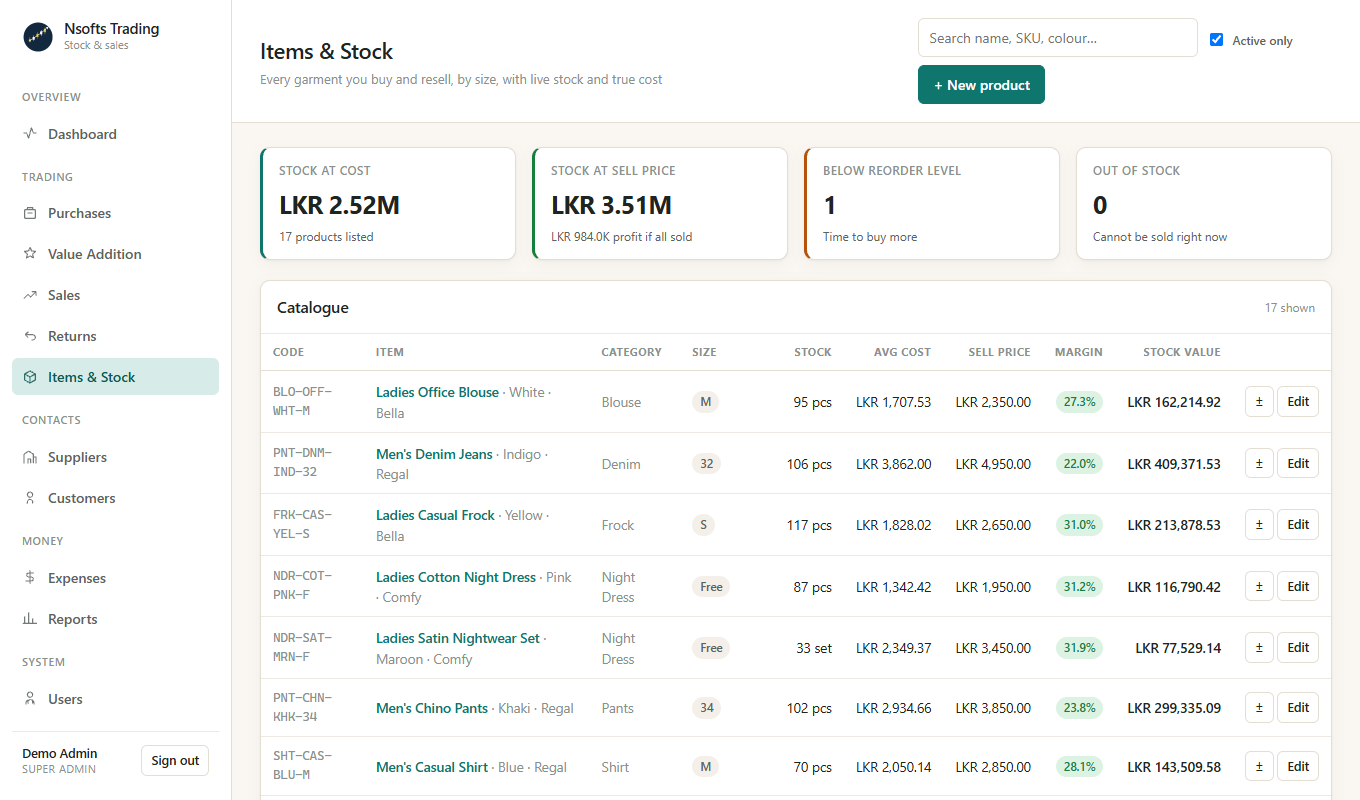Click the Expenses dollar icon
This screenshot has height=800, width=1360.
30,578
